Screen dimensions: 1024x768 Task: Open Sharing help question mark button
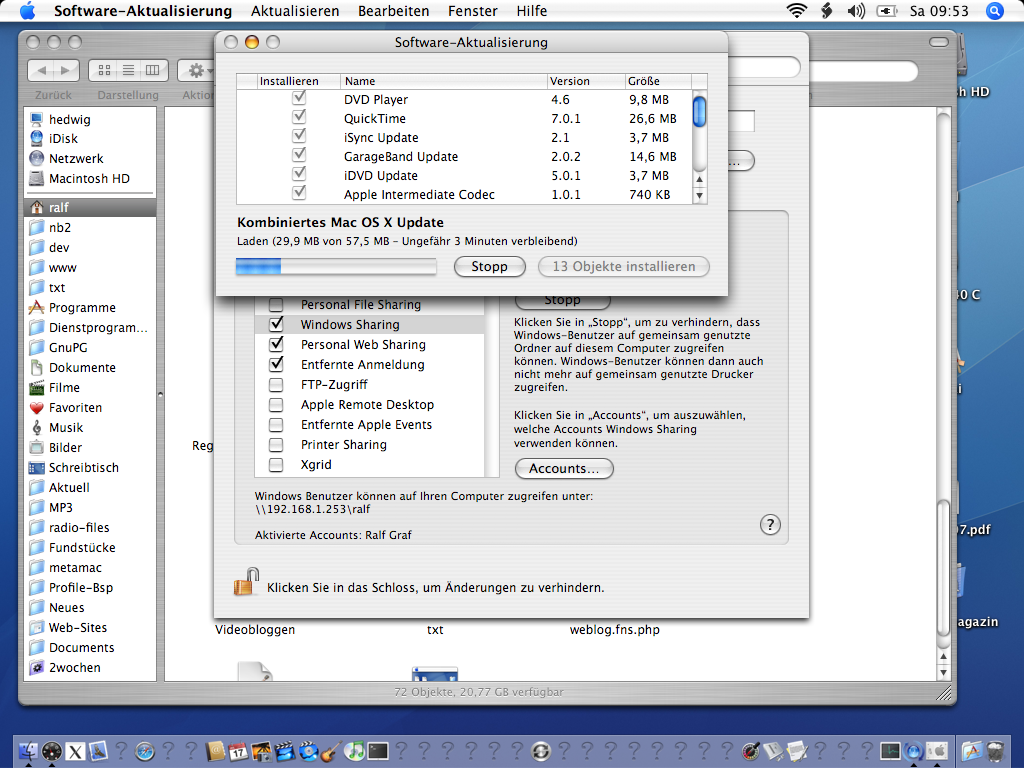pos(771,524)
